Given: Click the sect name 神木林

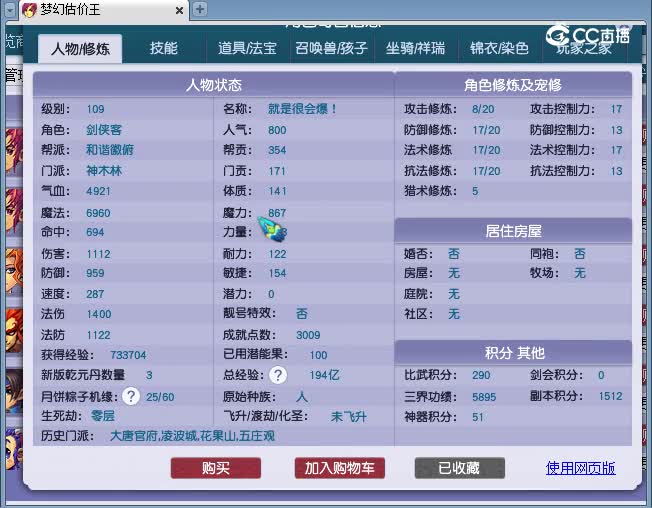Looking at the screenshot, I should pyautogui.click(x=104, y=170).
